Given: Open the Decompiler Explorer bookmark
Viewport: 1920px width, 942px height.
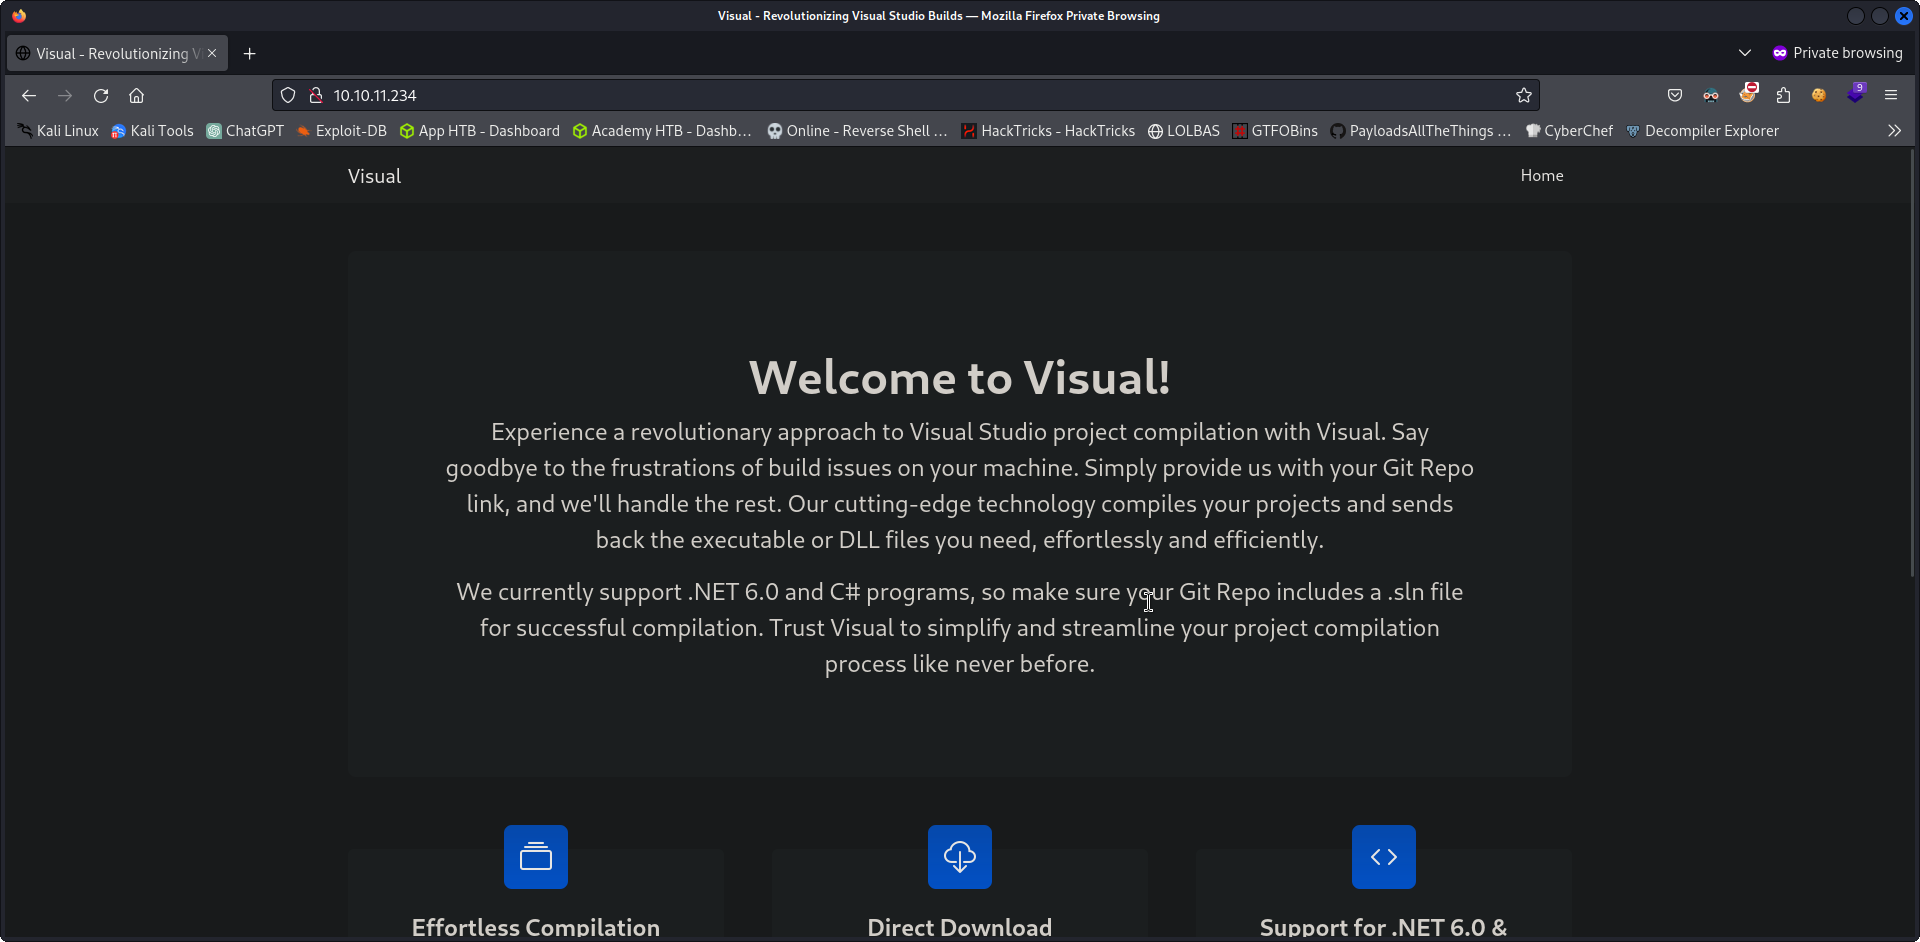Looking at the screenshot, I should 1702,131.
